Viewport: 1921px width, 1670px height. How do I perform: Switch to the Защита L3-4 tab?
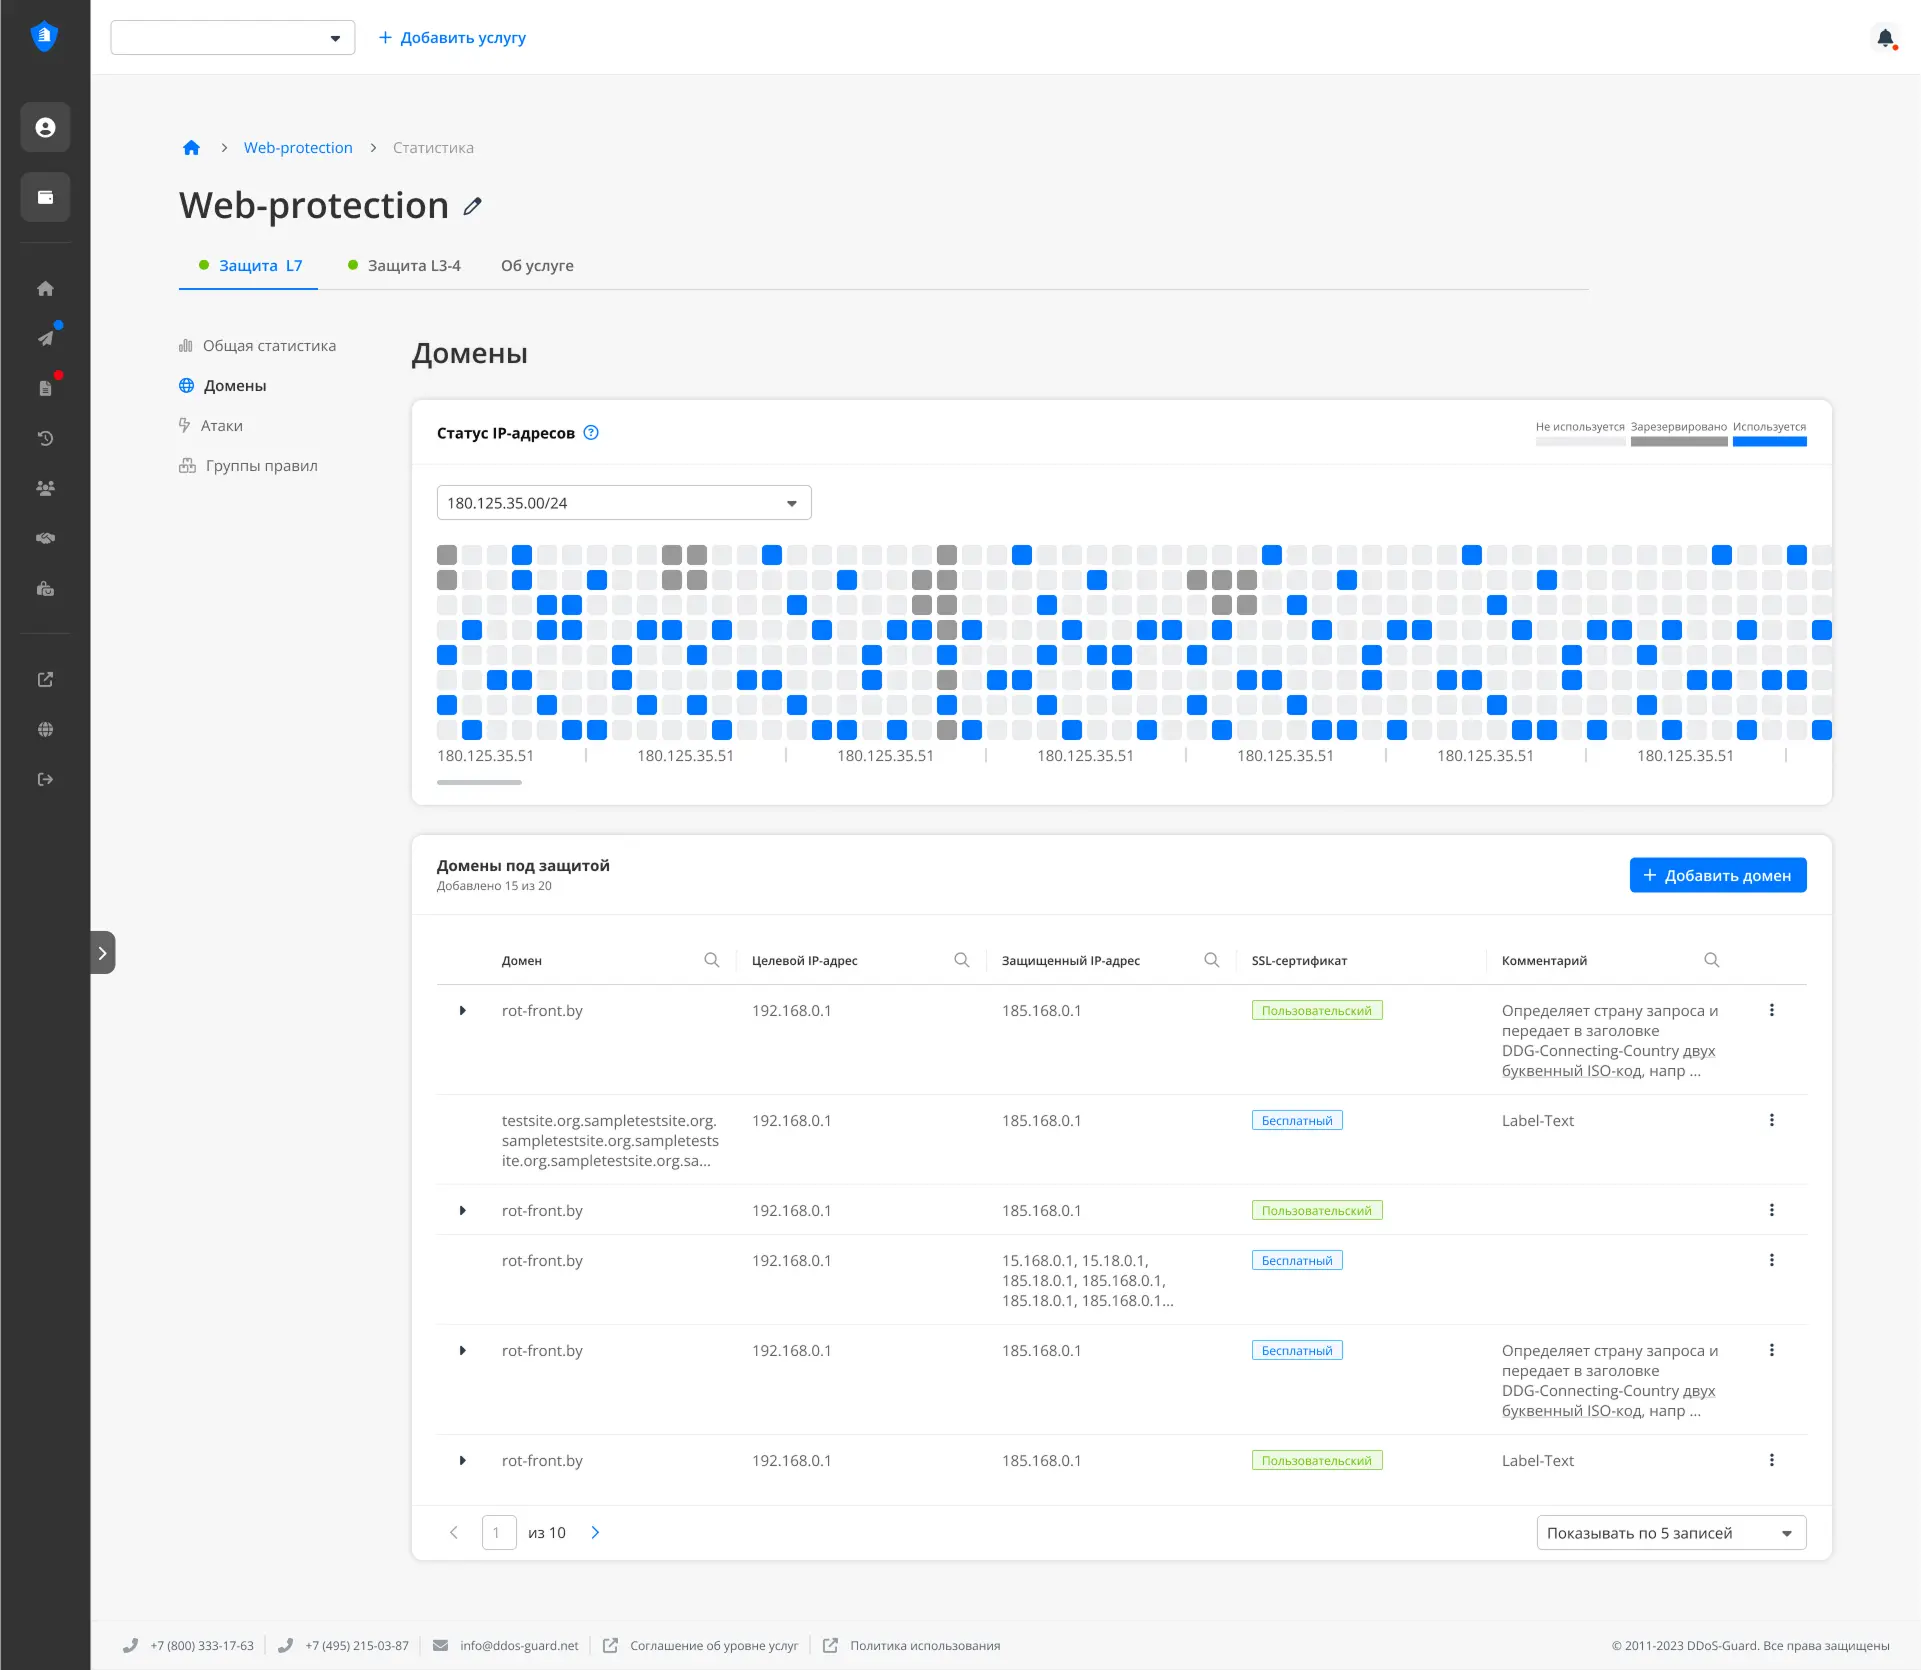pos(404,266)
